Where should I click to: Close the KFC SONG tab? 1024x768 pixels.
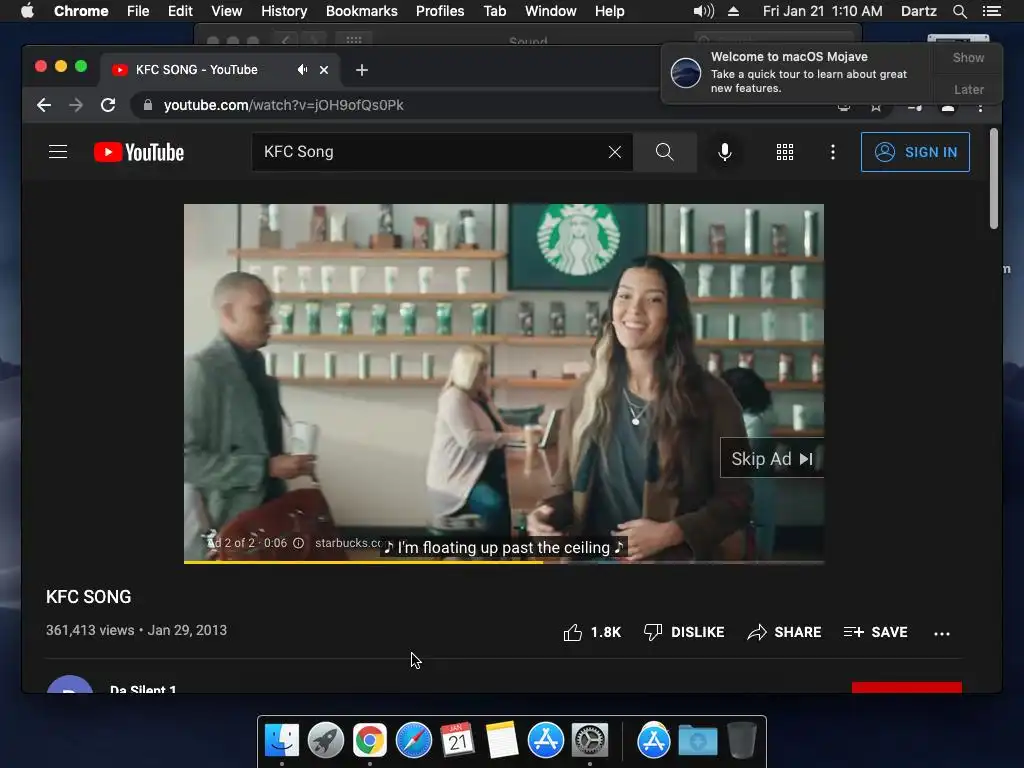pos(324,70)
